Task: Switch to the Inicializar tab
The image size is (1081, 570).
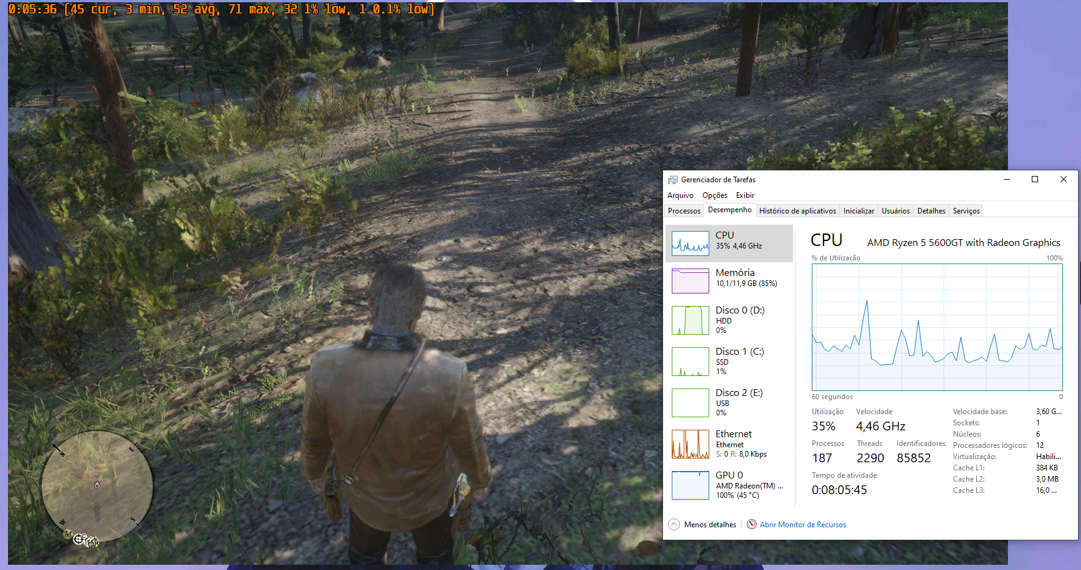Action: pos(858,211)
